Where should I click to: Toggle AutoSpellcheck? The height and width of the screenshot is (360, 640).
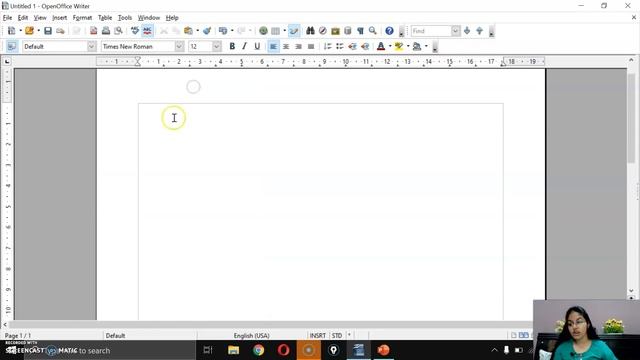(x=147, y=31)
